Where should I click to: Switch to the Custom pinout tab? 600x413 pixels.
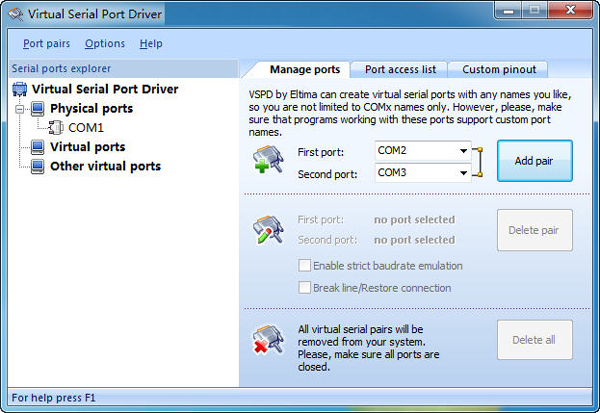coord(499,69)
